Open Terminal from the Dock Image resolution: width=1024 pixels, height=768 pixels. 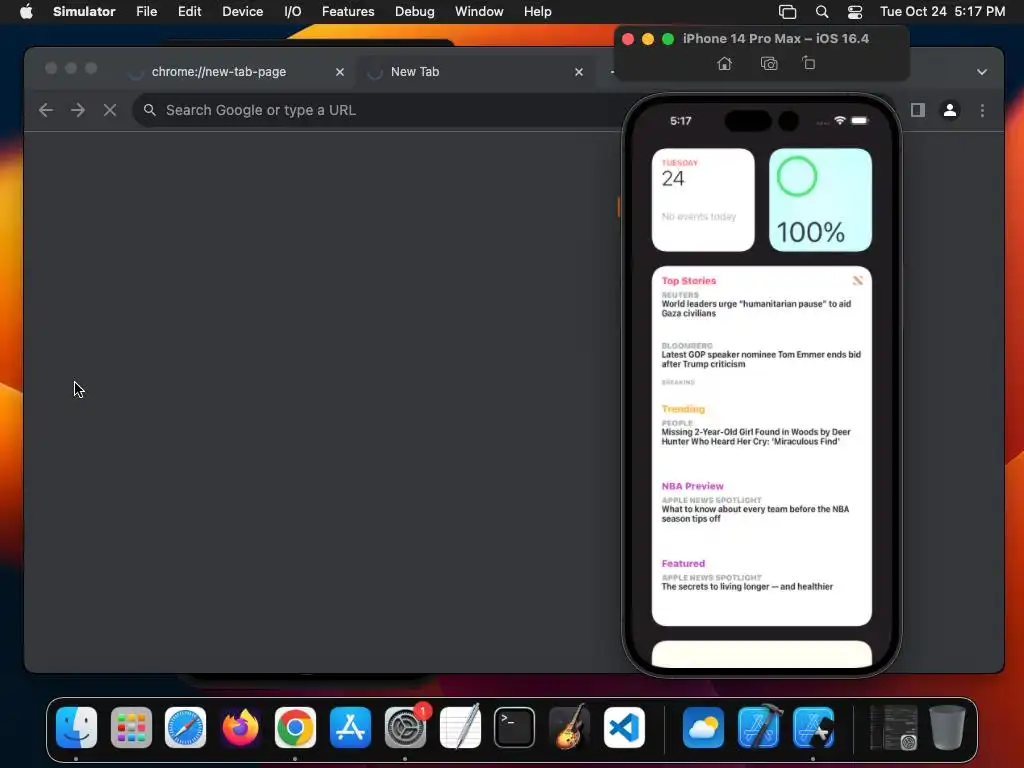click(515, 728)
